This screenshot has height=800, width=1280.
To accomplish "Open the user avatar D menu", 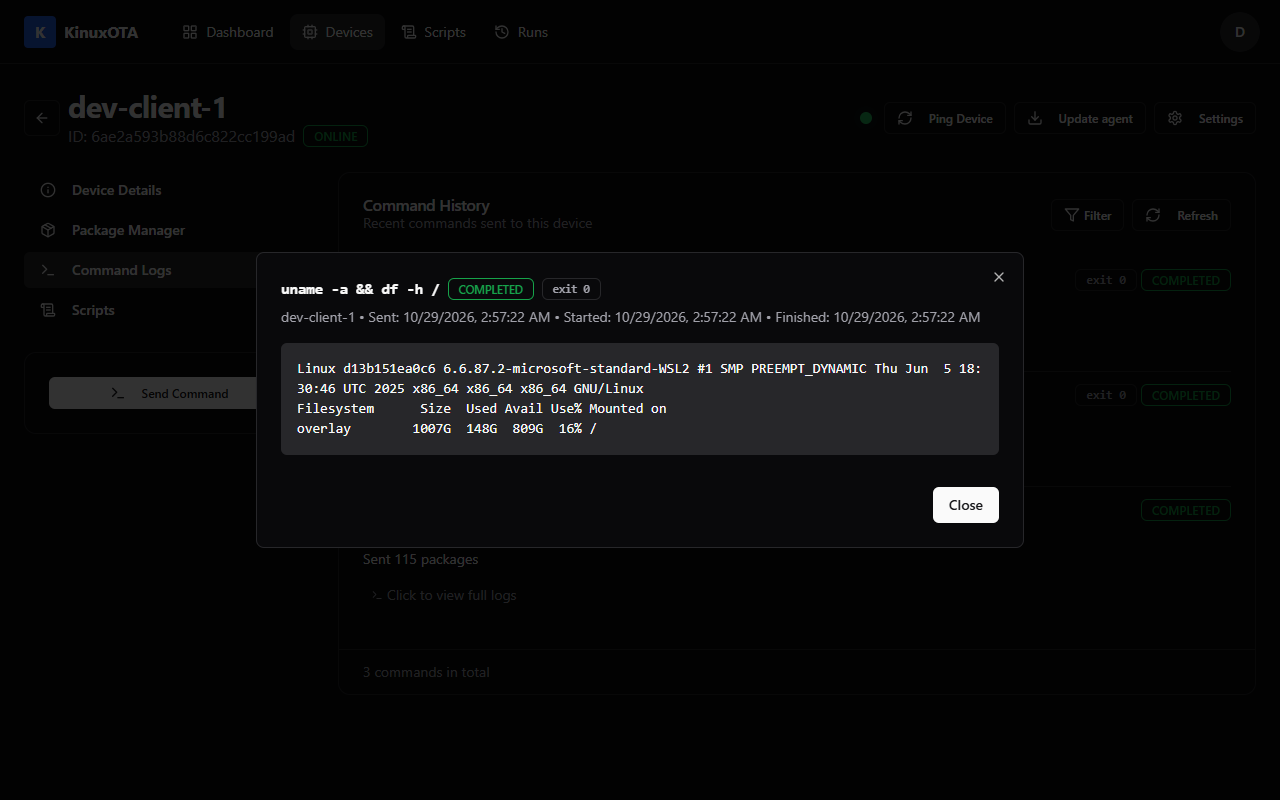I will [x=1240, y=32].
